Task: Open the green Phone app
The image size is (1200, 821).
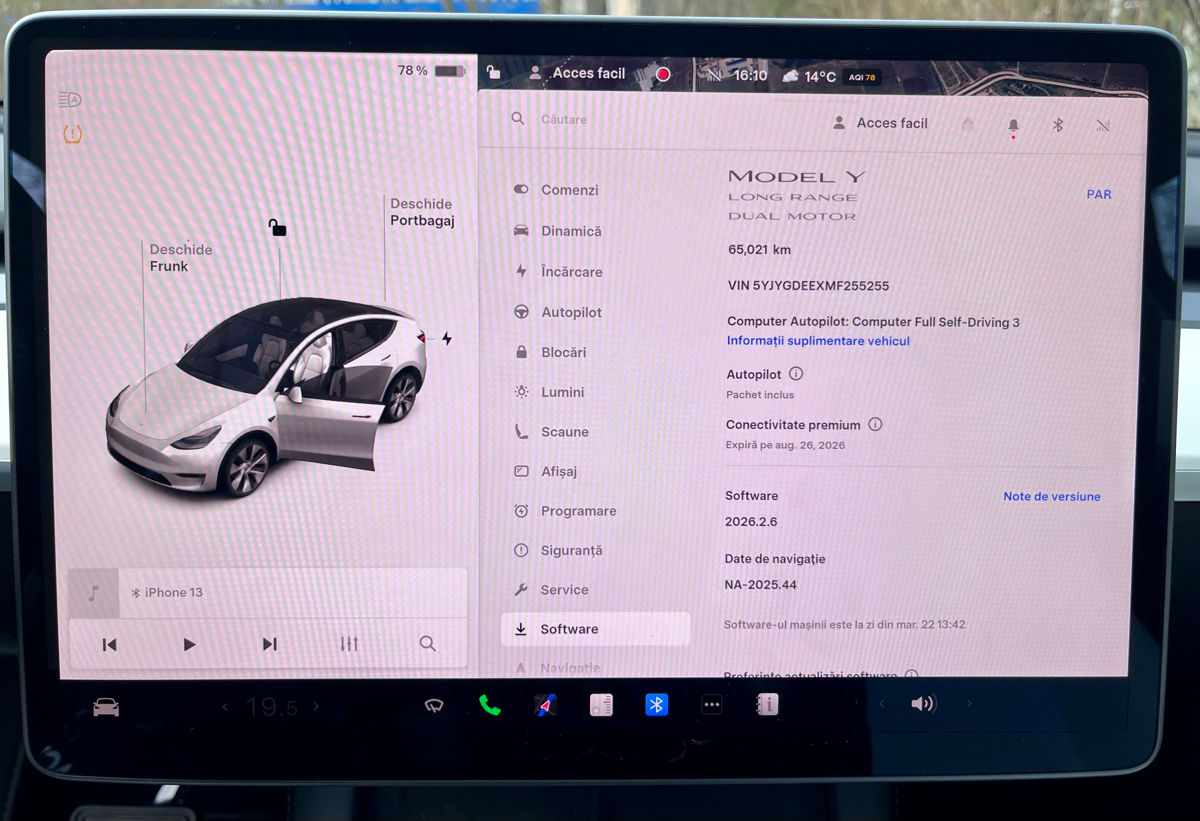Action: (489, 706)
